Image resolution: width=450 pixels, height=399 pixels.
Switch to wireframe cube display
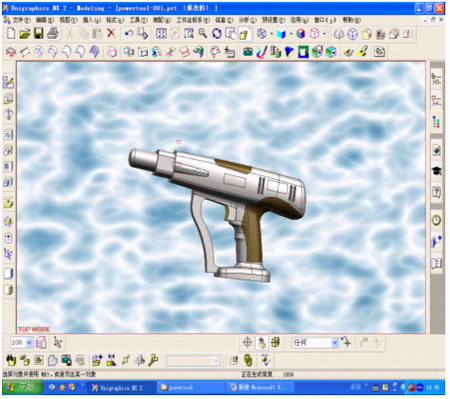coord(262,33)
